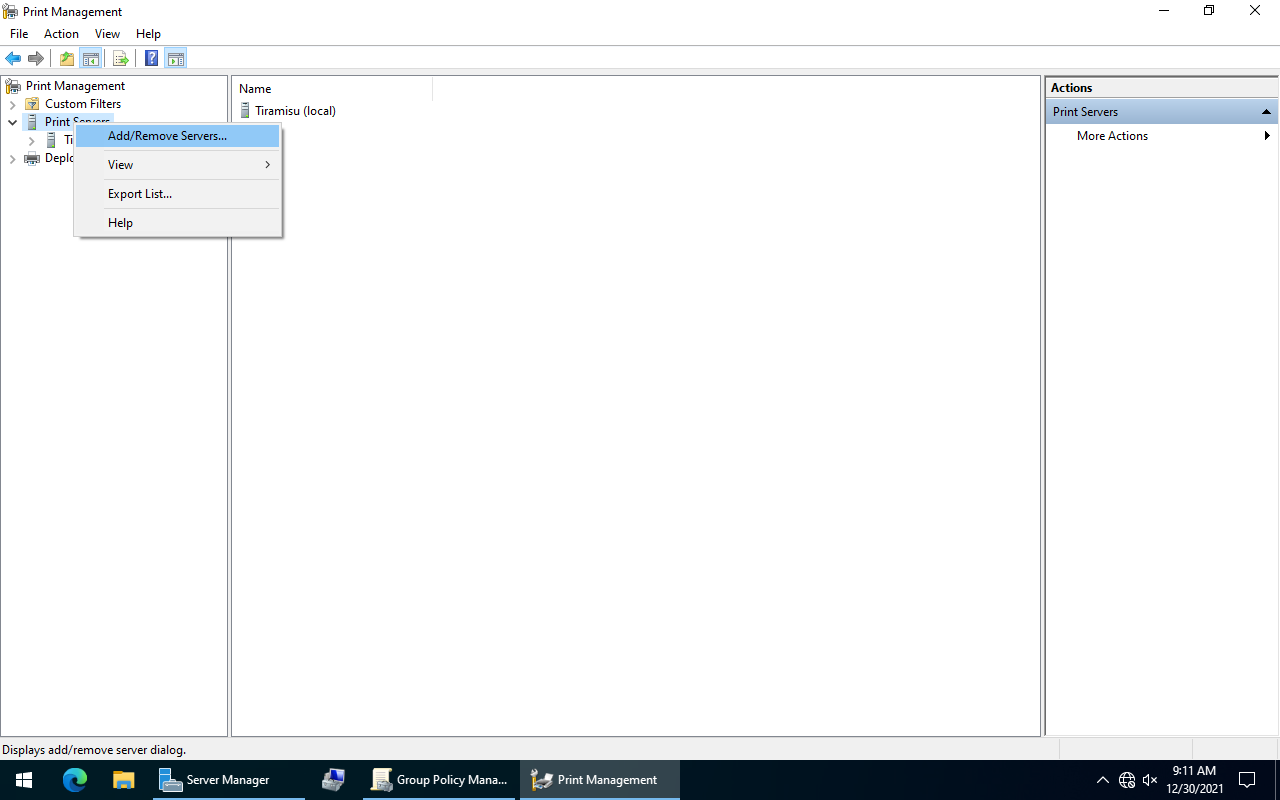This screenshot has height=800, width=1280.
Task: Expand the Deployed Printers node
Action: pos(13,158)
